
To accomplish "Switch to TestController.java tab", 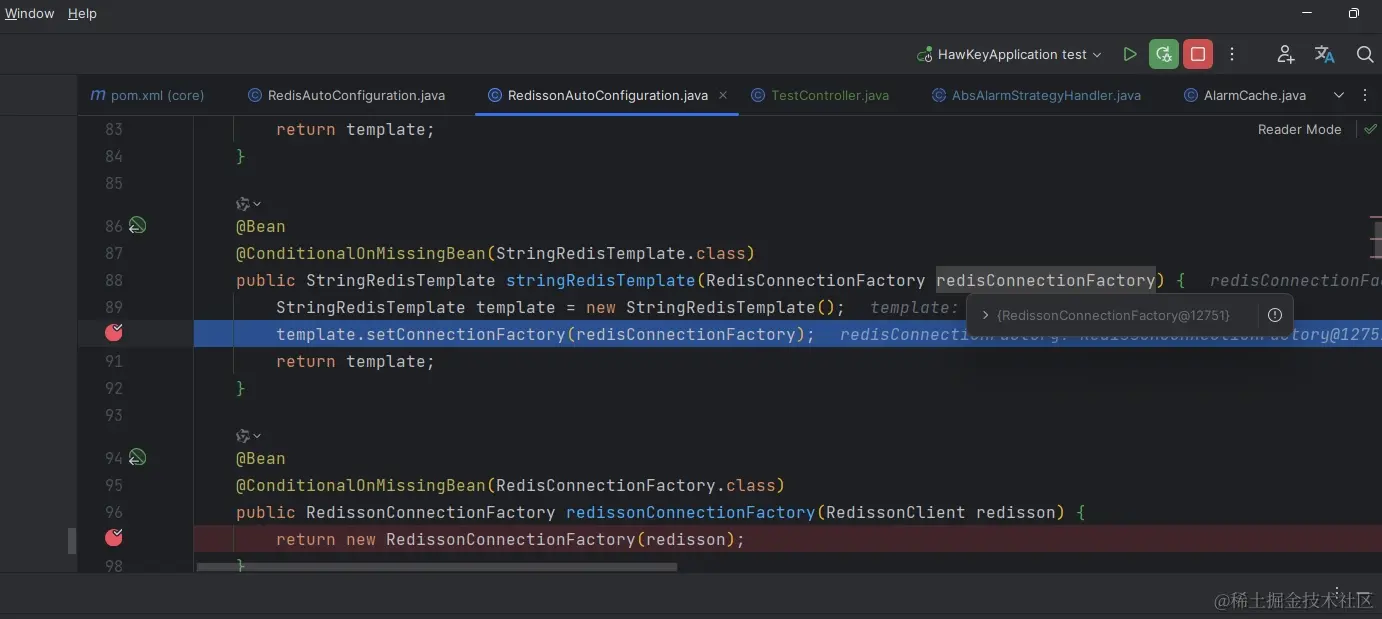I will point(820,96).
